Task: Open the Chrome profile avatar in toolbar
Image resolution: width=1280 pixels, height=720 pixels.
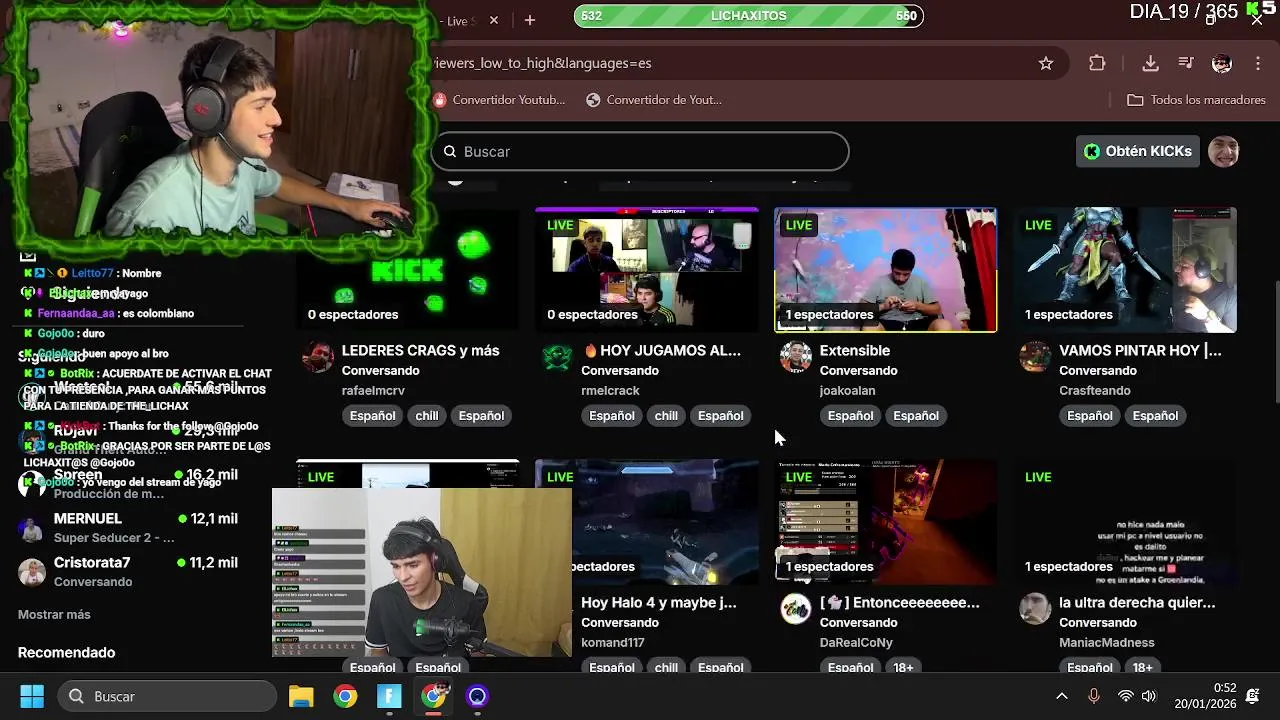Action: pos(1222,63)
